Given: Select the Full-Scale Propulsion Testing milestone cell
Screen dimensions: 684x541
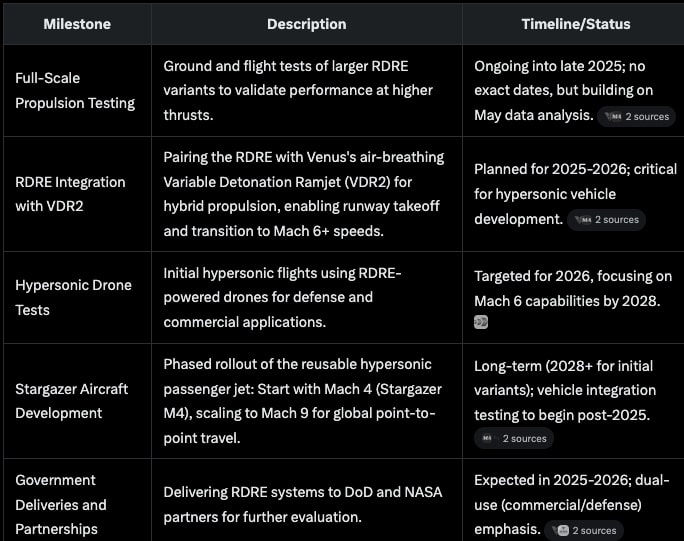Looking at the screenshot, I should (75, 90).
